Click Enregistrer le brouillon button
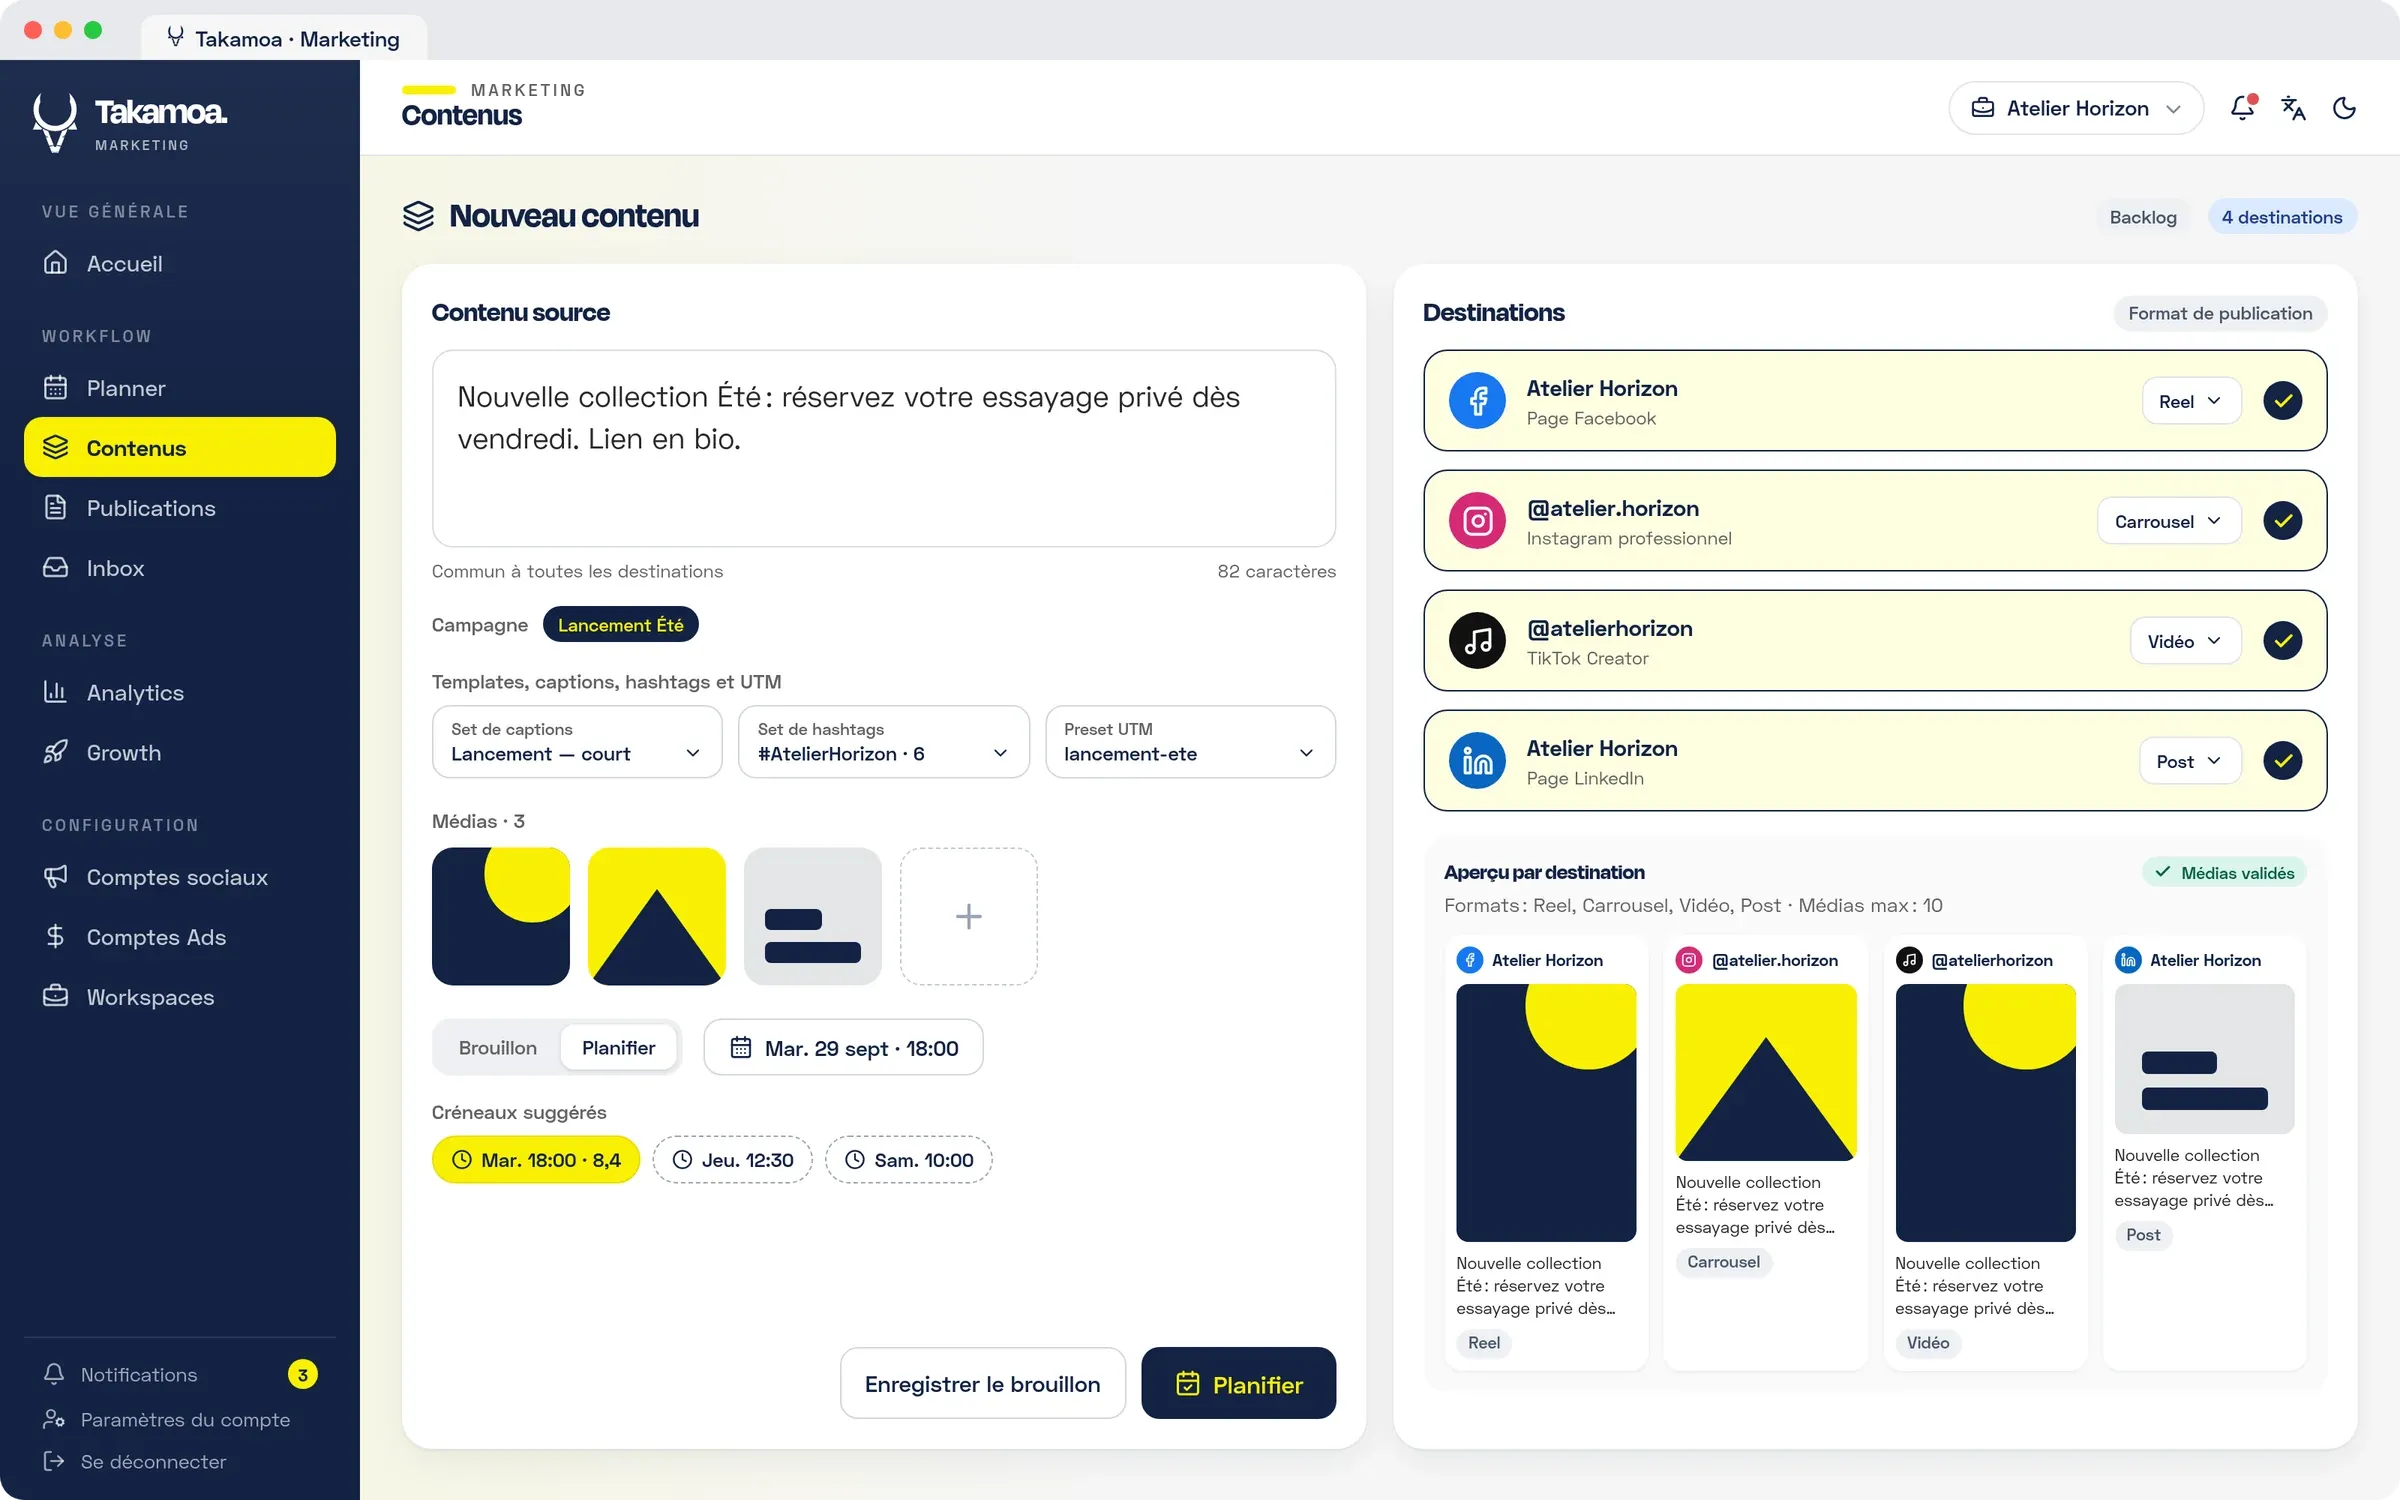2400x1500 pixels. (982, 1383)
